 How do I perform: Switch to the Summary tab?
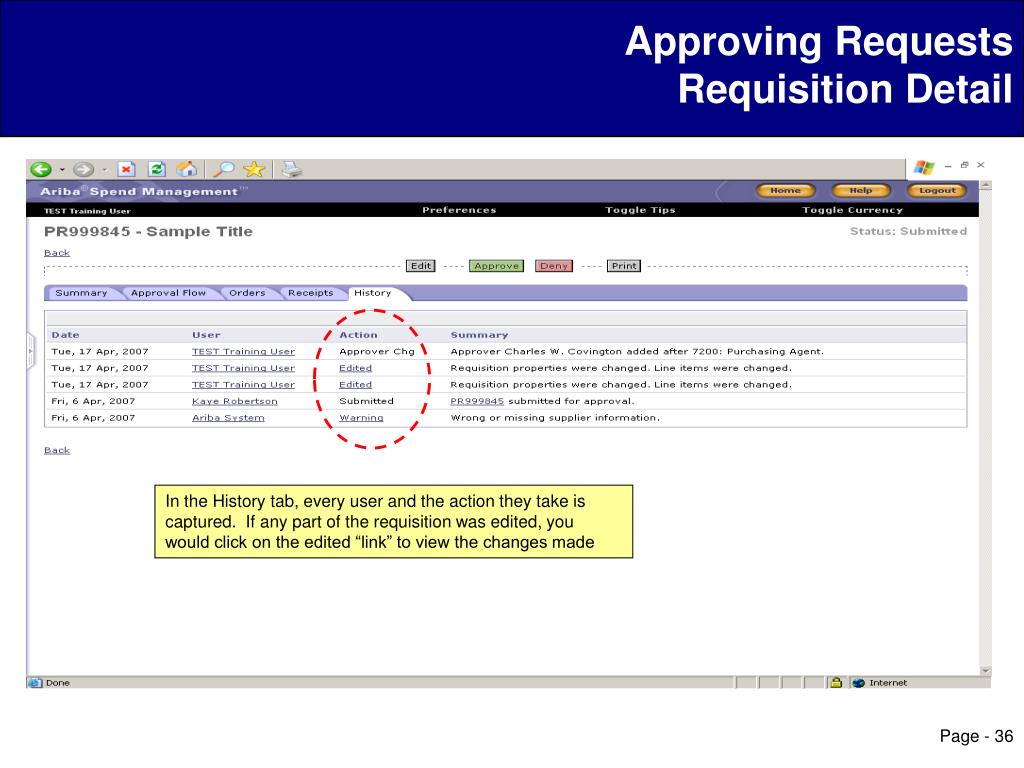click(x=81, y=293)
